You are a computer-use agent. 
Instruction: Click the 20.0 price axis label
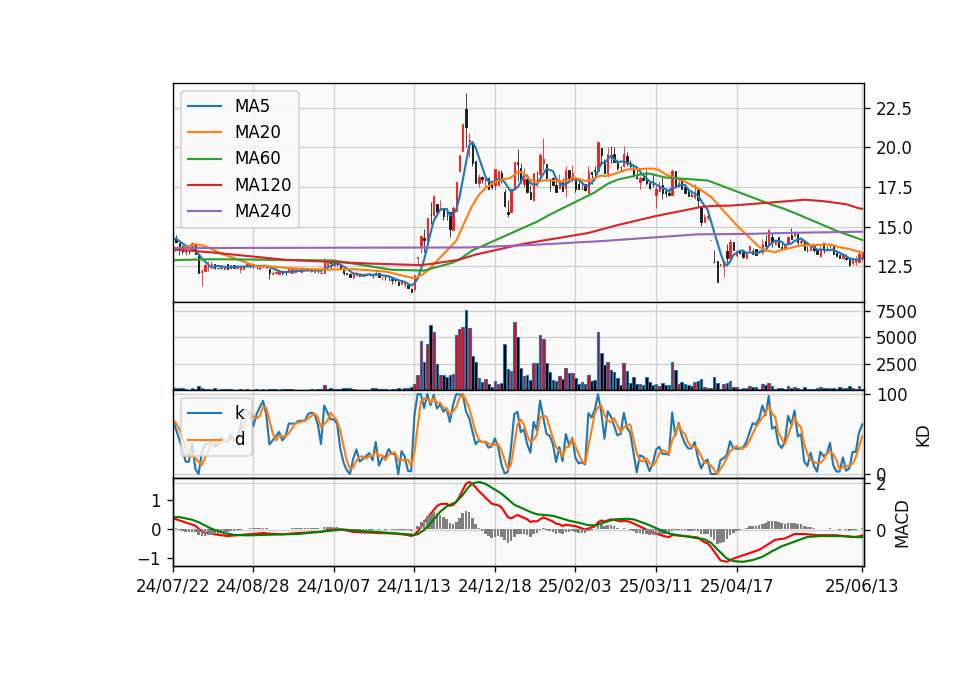pyautogui.click(x=894, y=148)
